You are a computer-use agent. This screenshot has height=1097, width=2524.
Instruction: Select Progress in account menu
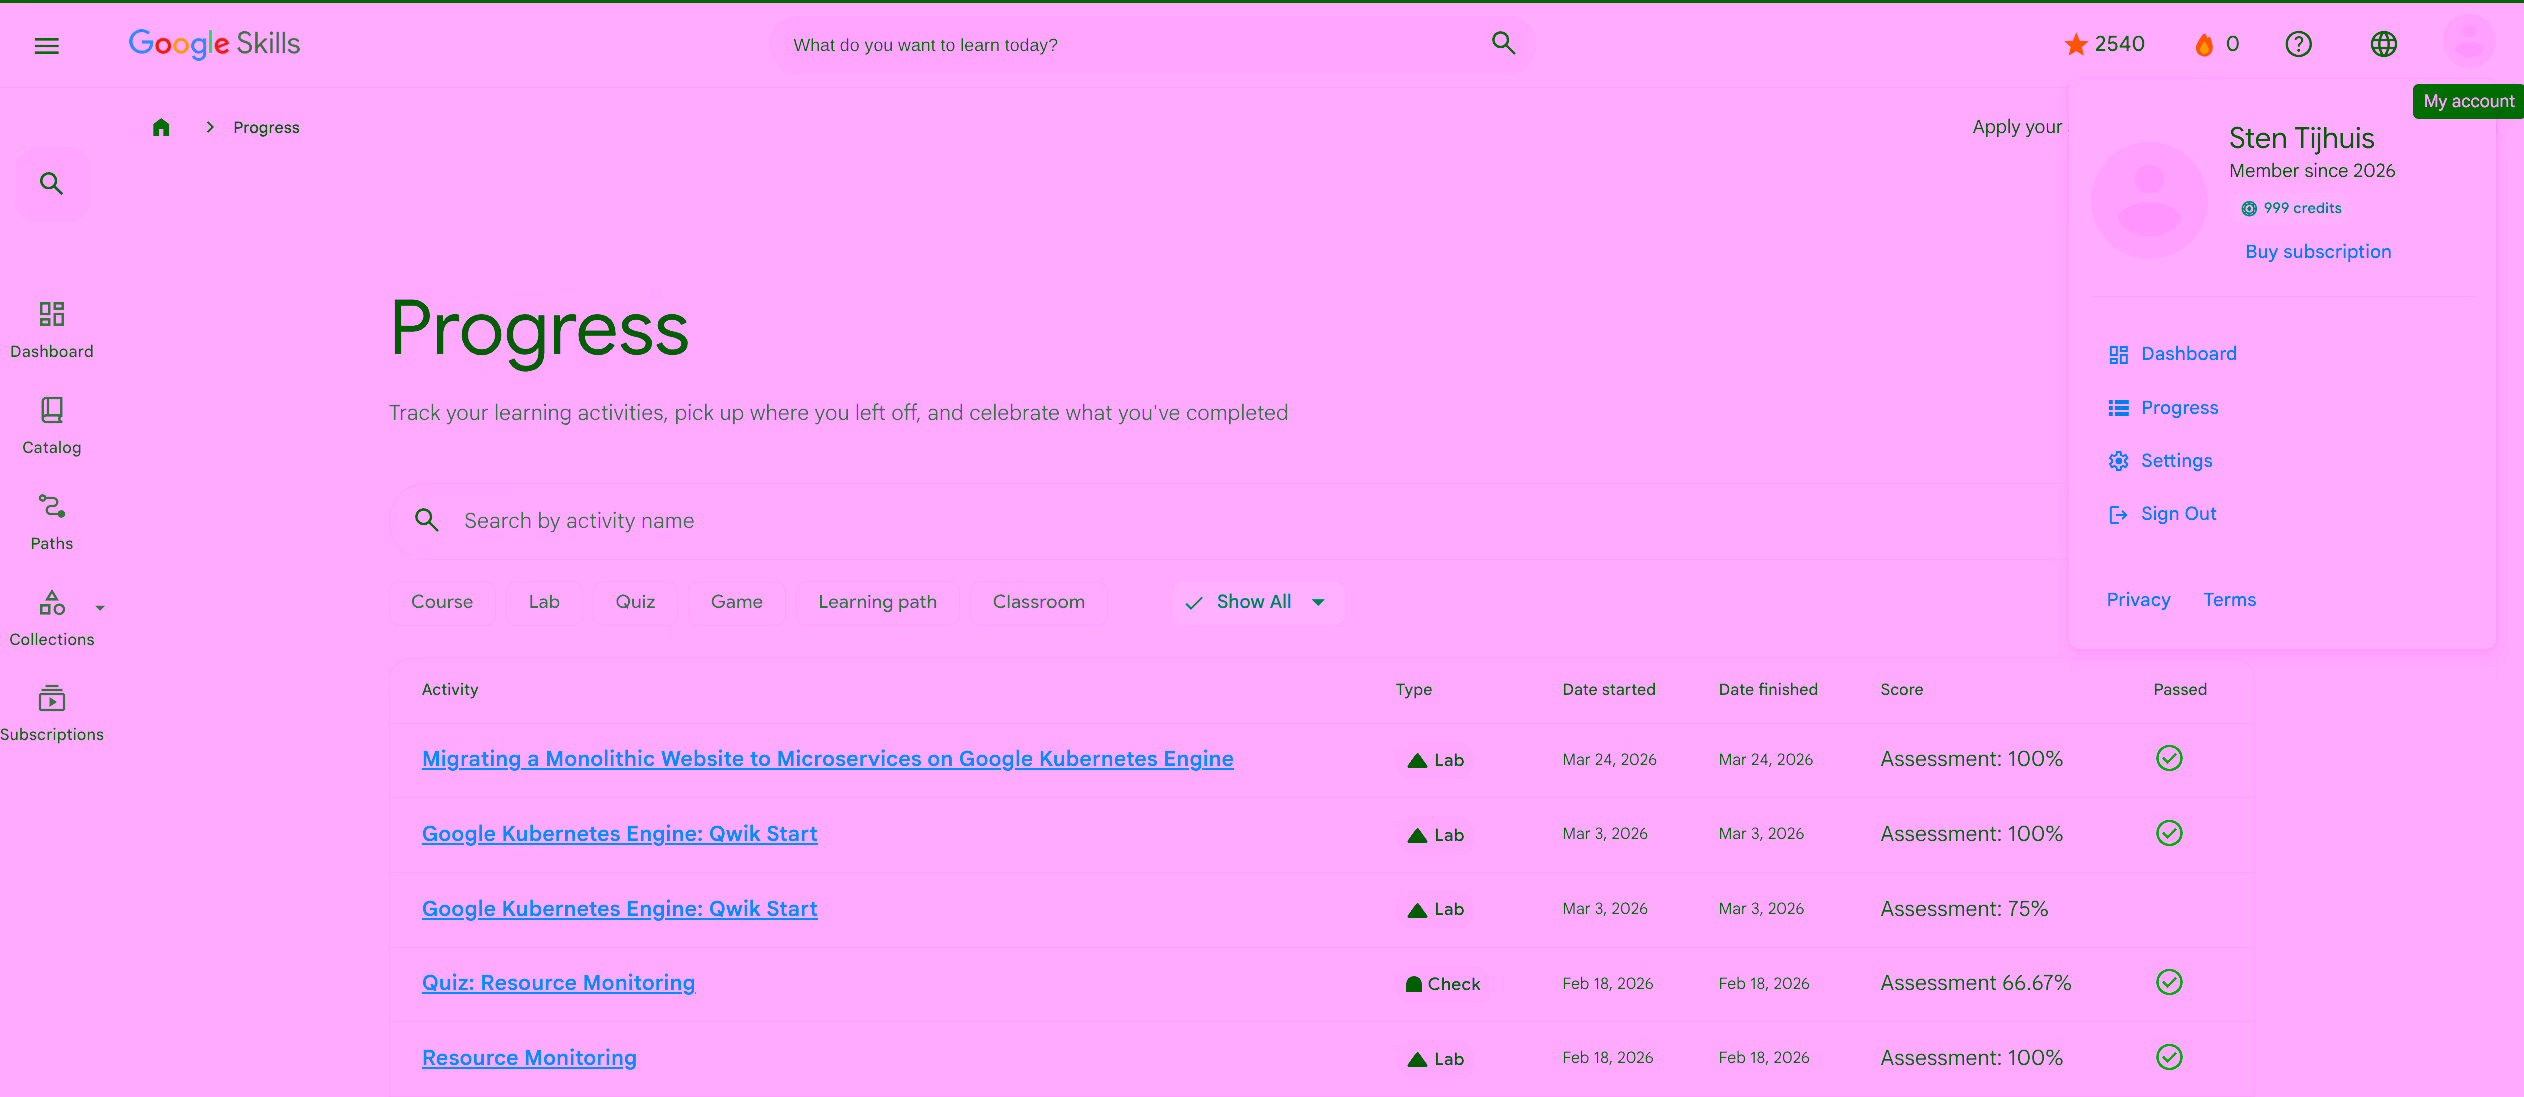[x=2164, y=408]
